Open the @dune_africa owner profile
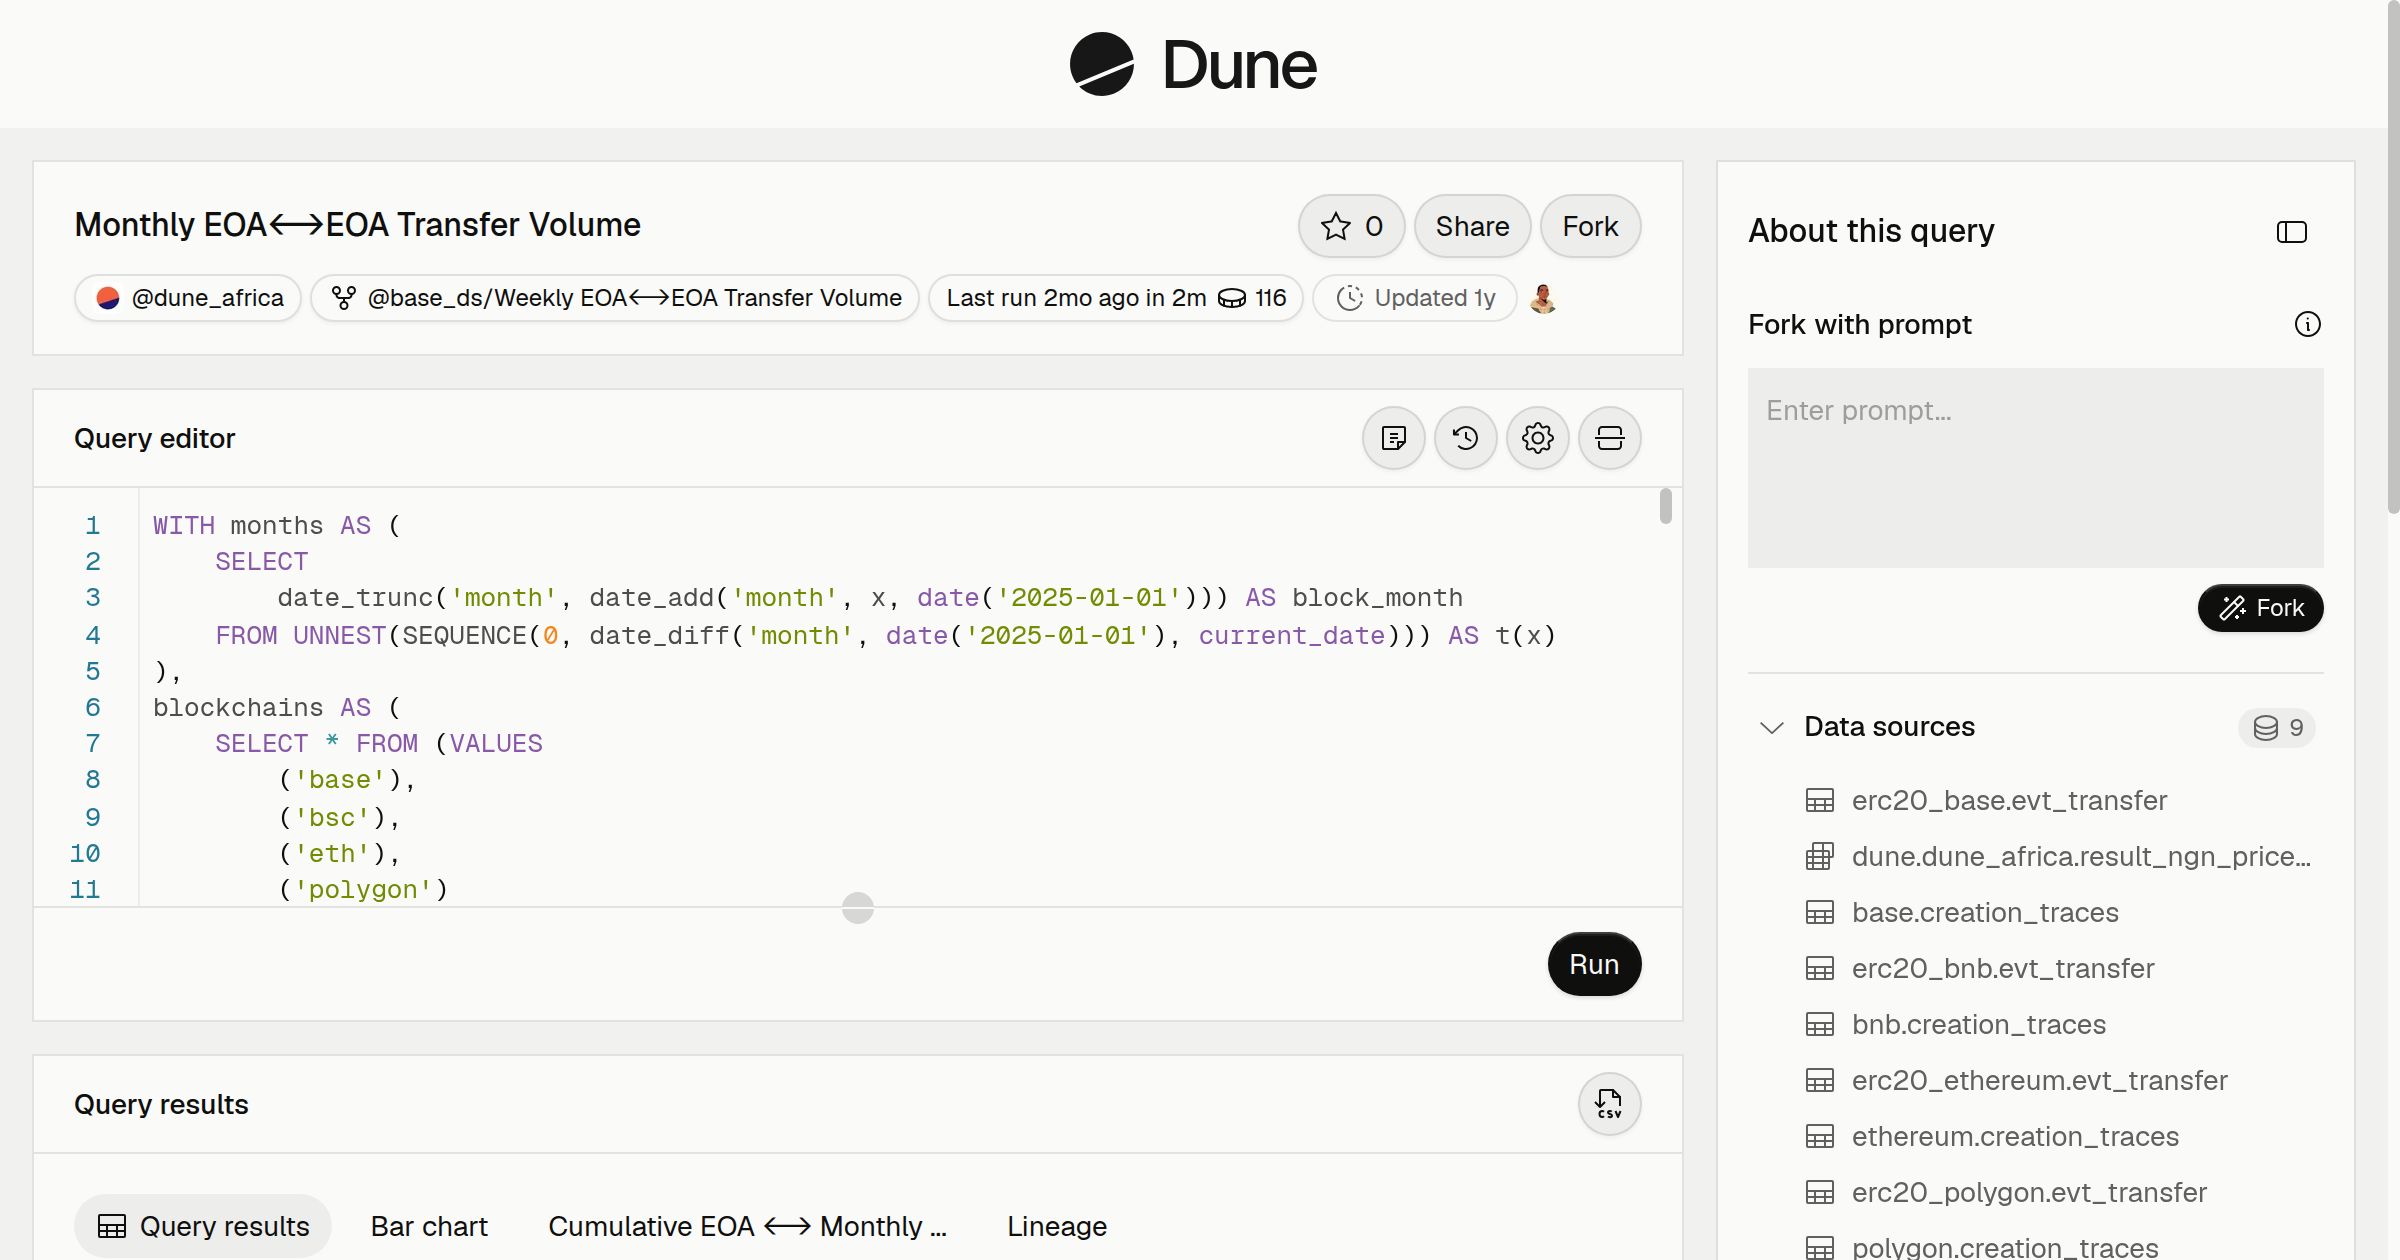Screen dimensions: 2400x1260 click(x=188, y=298)
